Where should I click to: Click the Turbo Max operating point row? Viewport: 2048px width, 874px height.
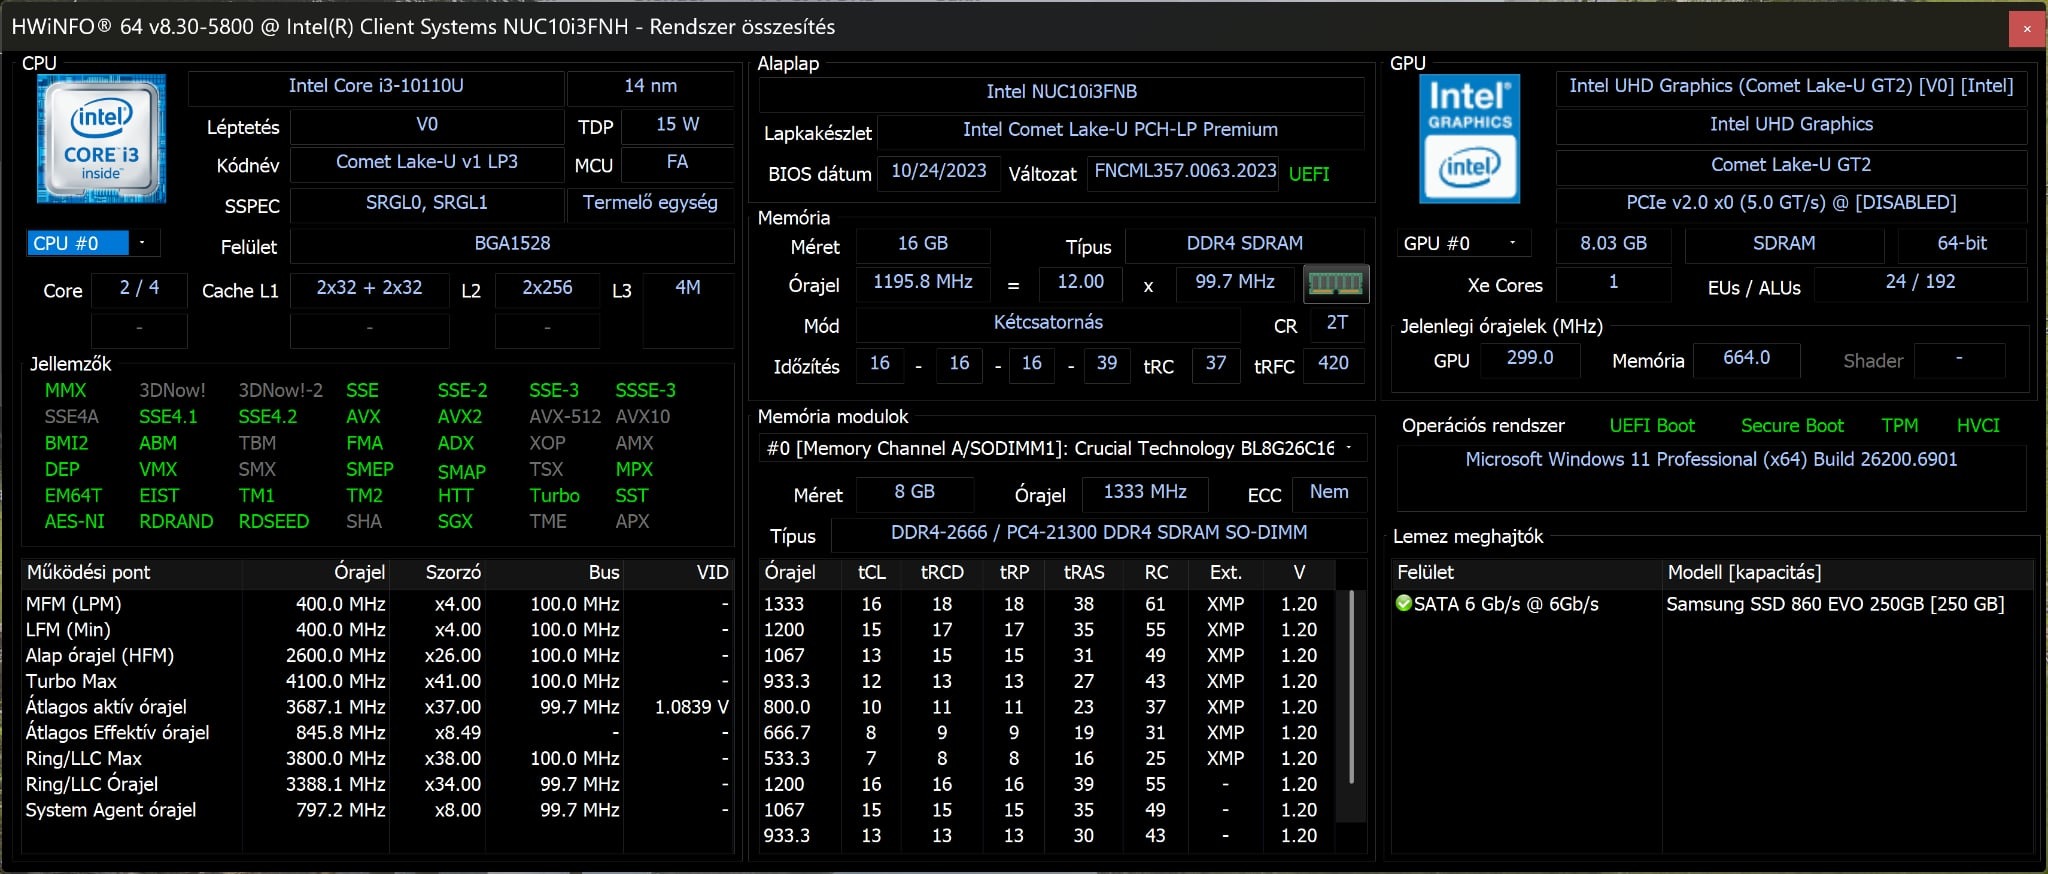(x=377, y=681)
